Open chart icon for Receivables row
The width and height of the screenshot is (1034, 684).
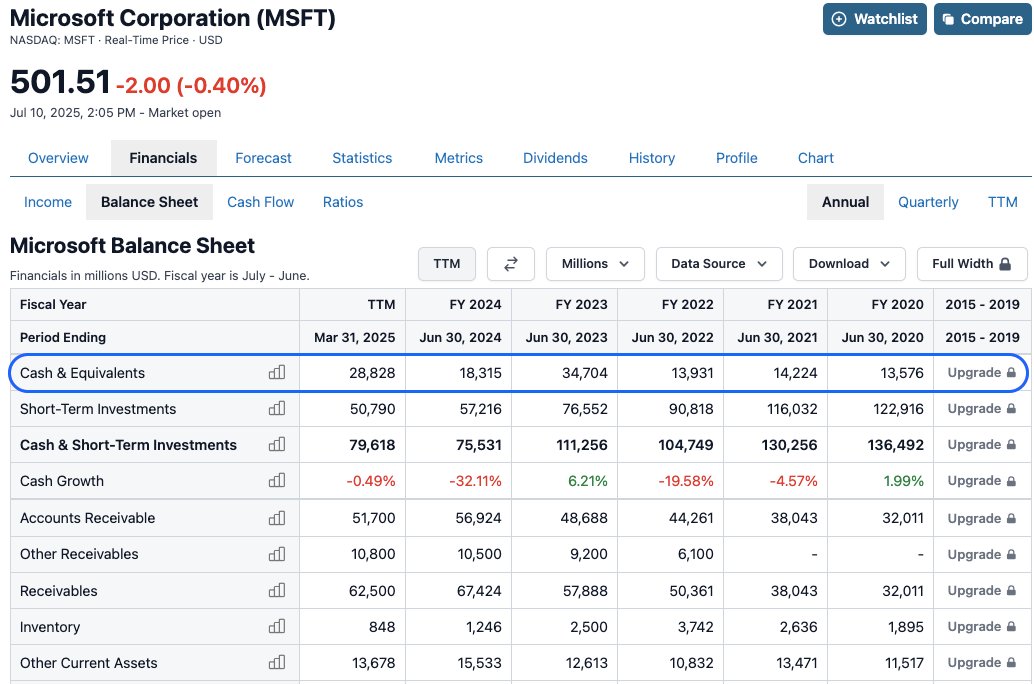(277, 590)
